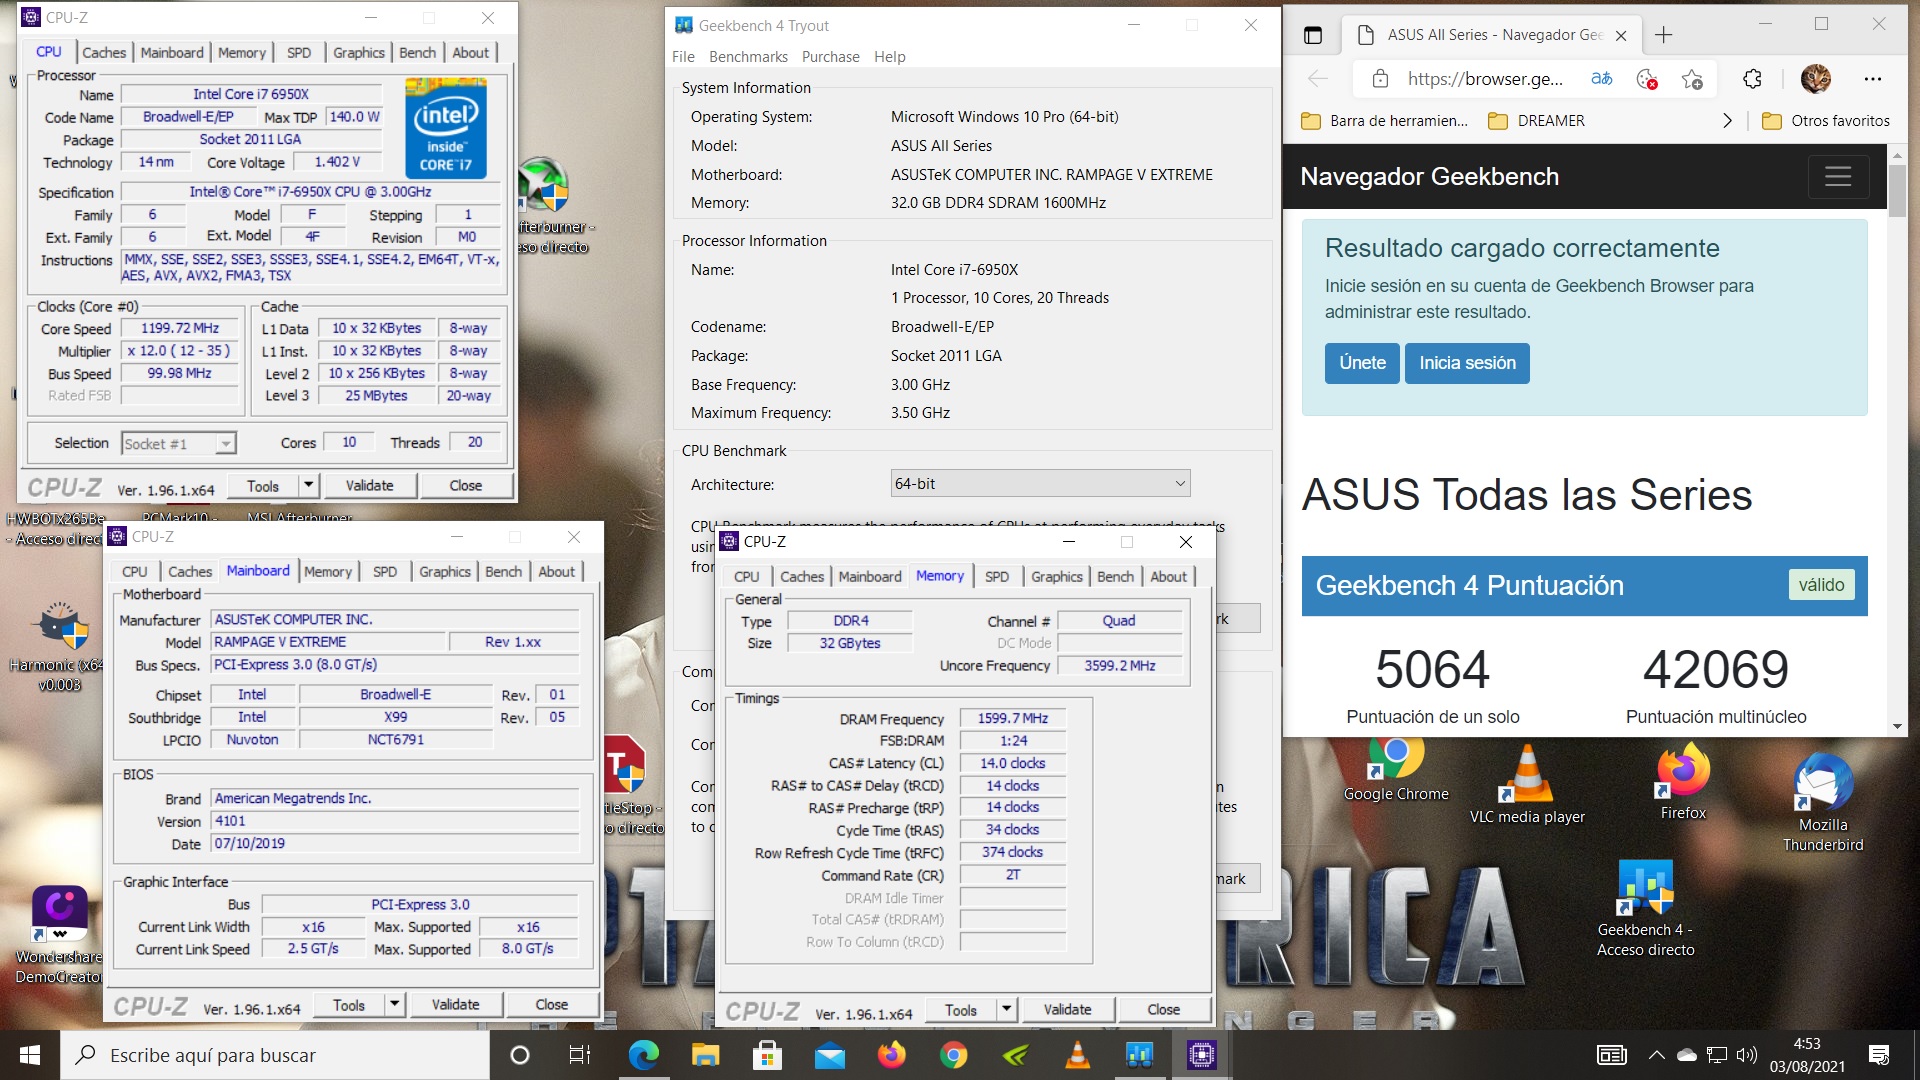1920x1080 pixels.
Task: Open Edge extensions puzzle icon
Action: tap(1752, 79)
